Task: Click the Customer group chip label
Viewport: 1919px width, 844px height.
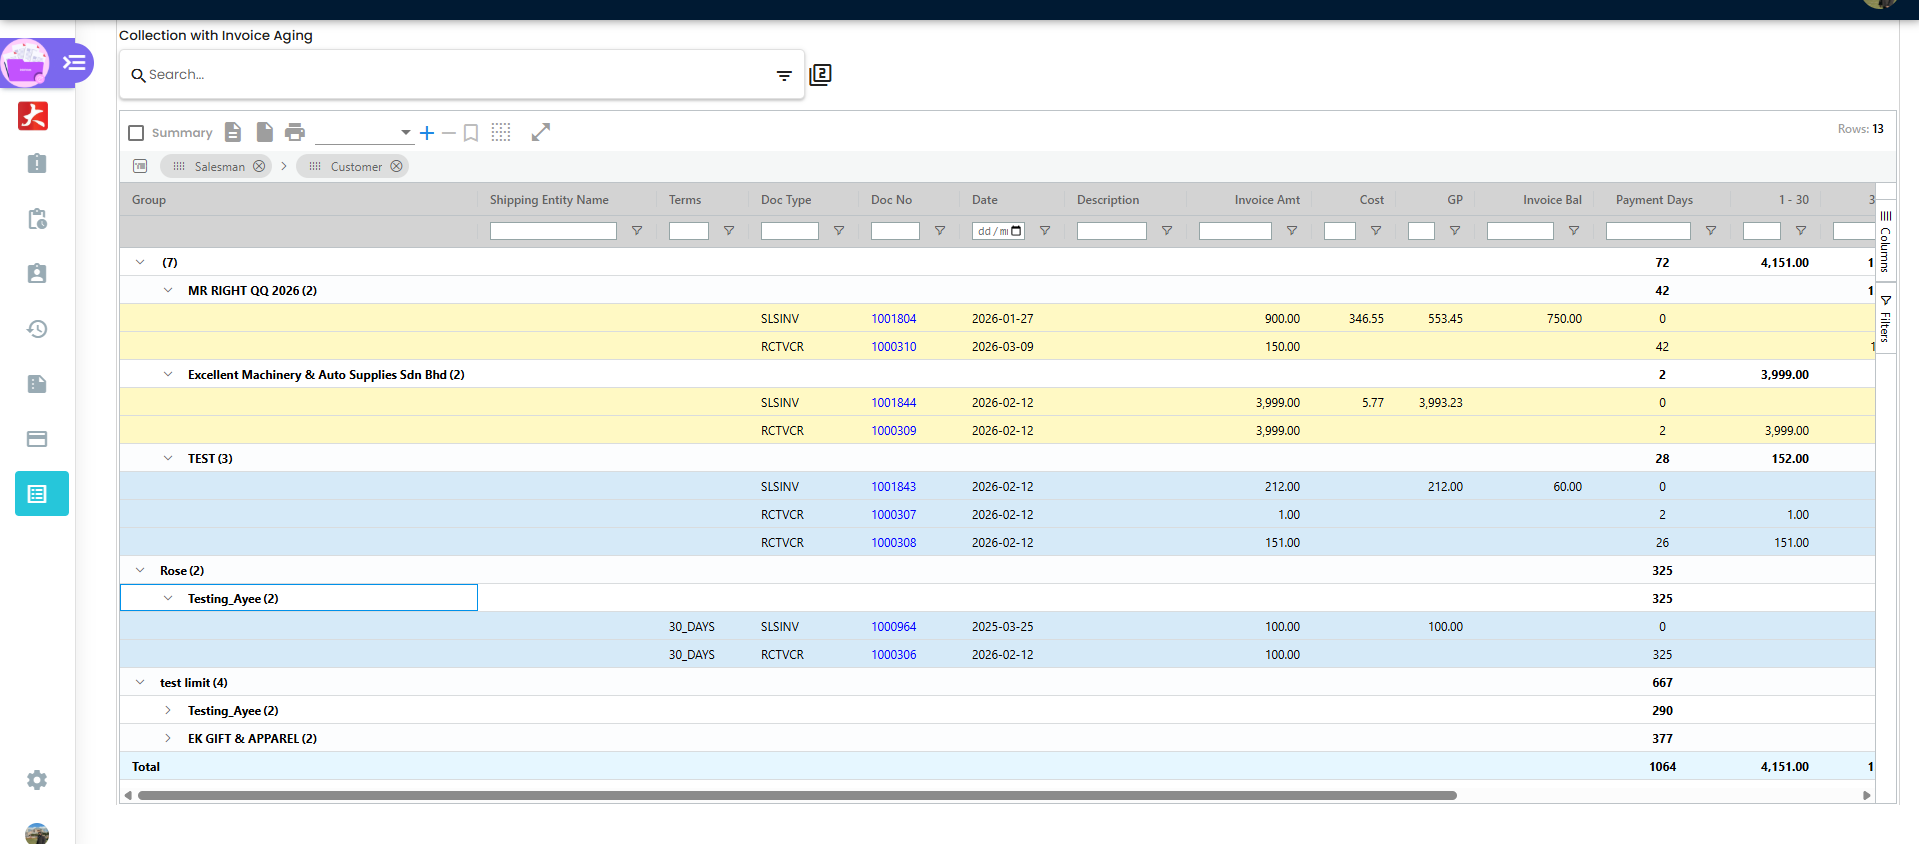Action: [356, 167]
